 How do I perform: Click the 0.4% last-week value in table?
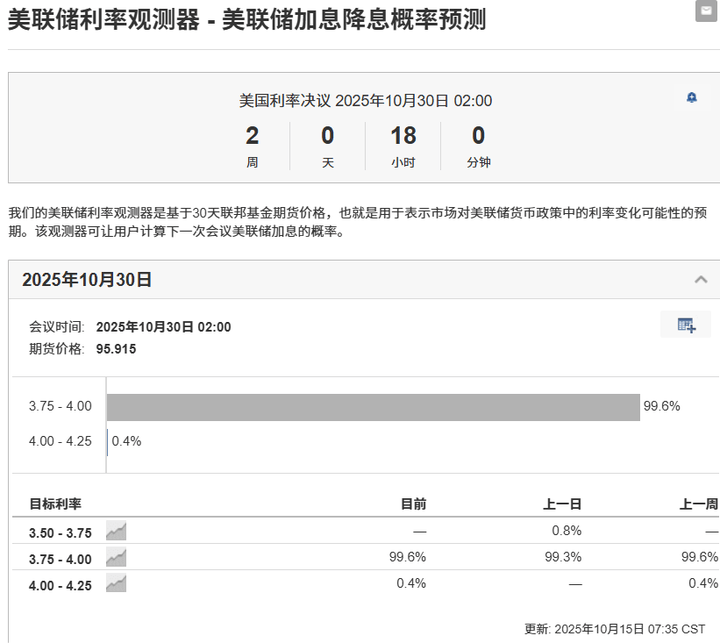pyautogui.click(x=703, y=583)
